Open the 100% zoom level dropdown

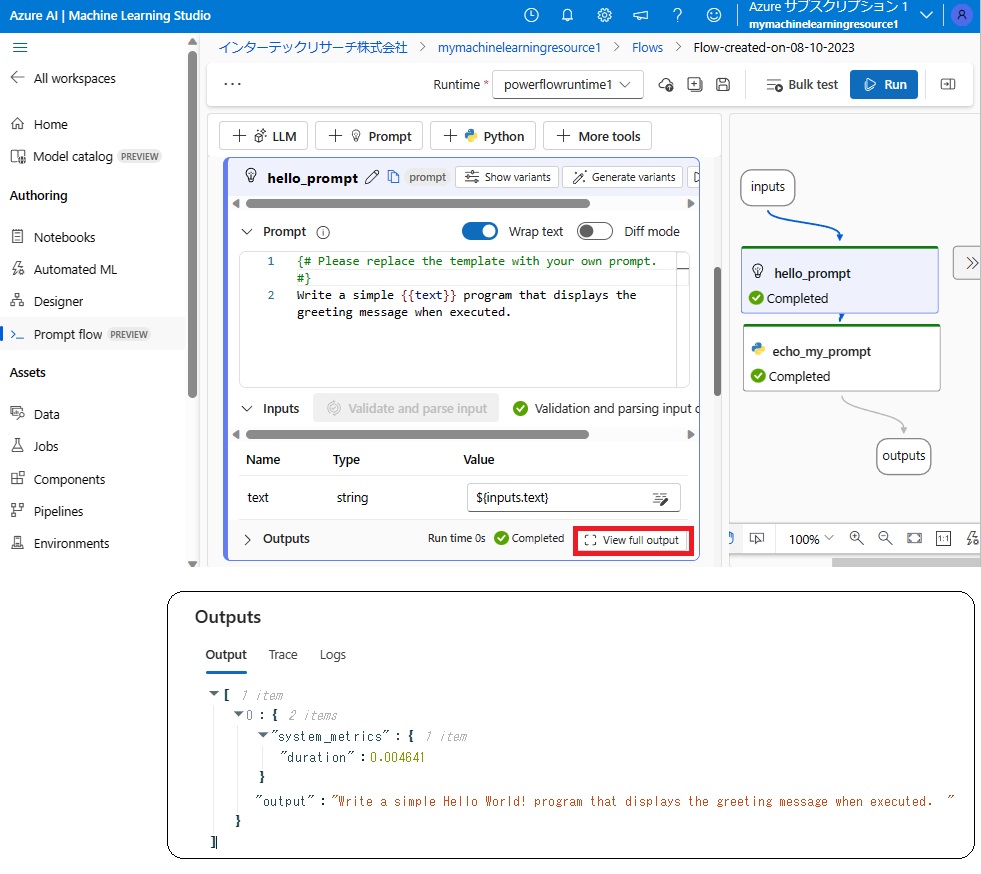tap(811, 539)
